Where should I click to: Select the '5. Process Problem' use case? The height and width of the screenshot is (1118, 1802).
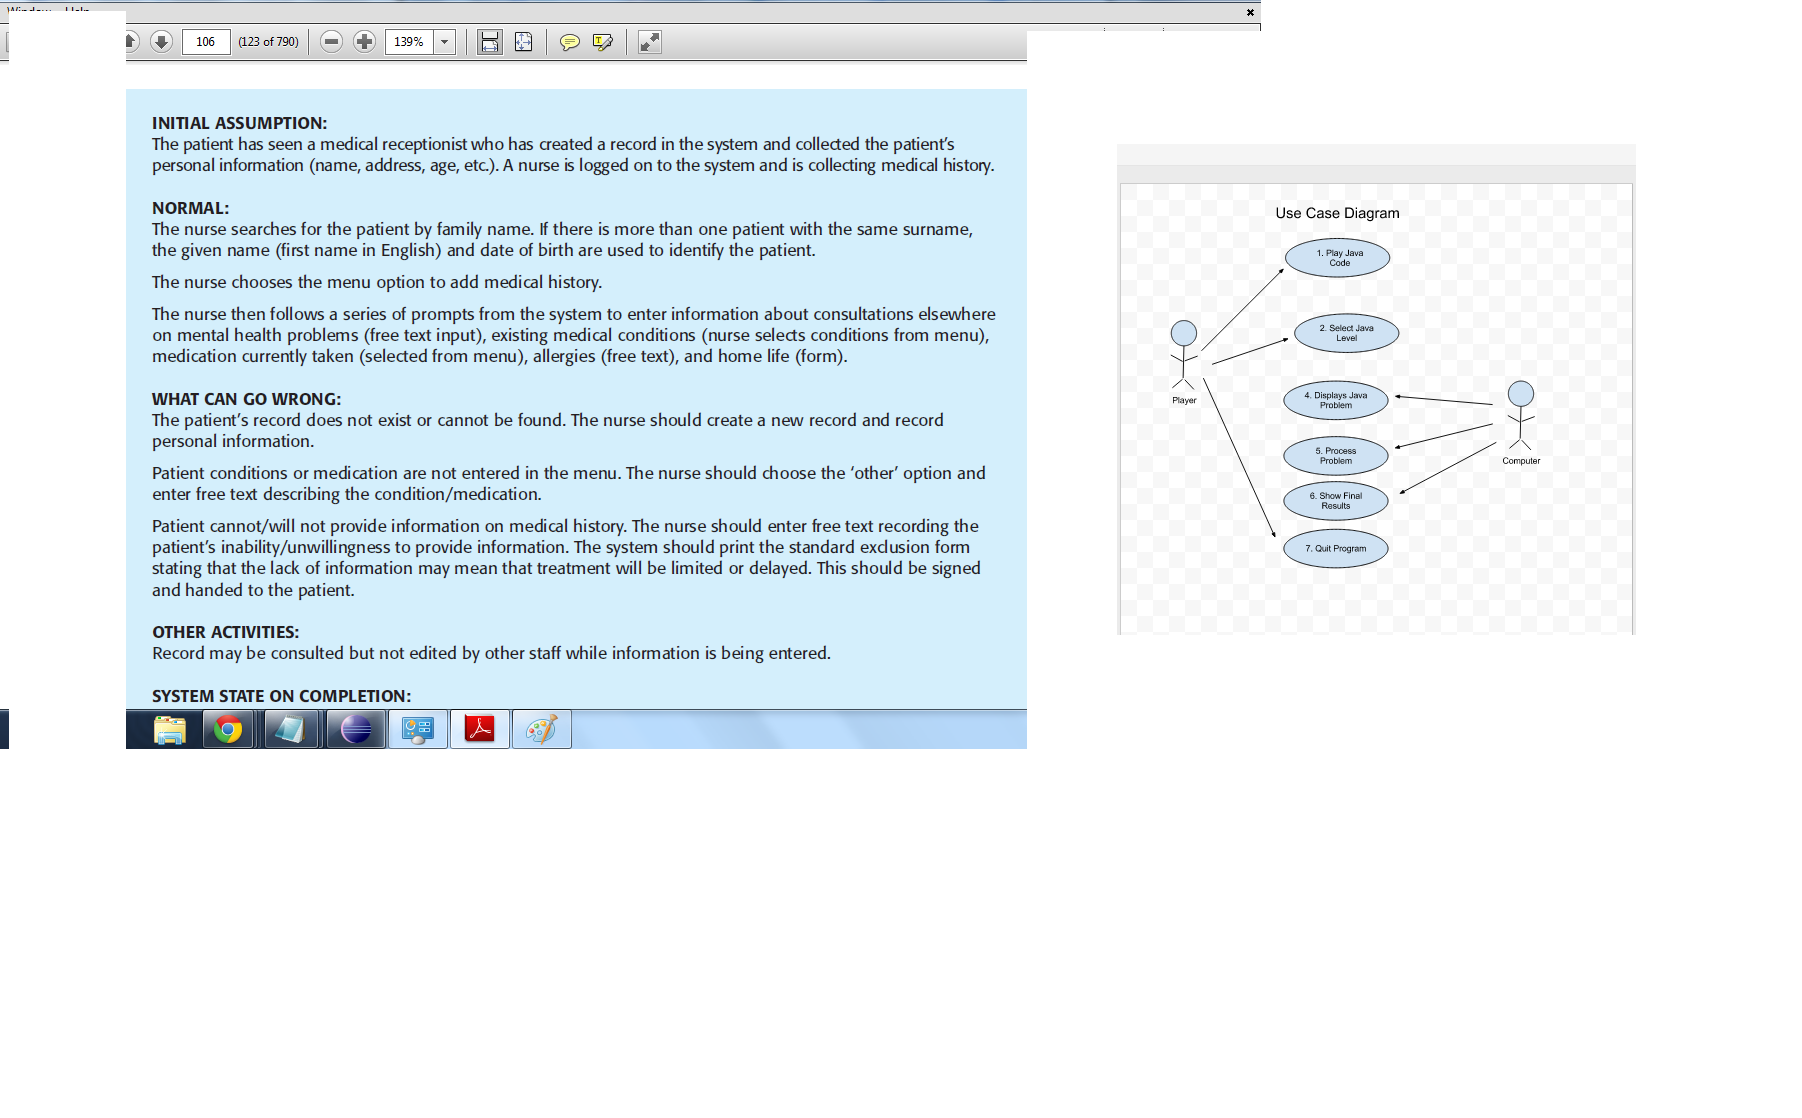[x=1336, y=456]
